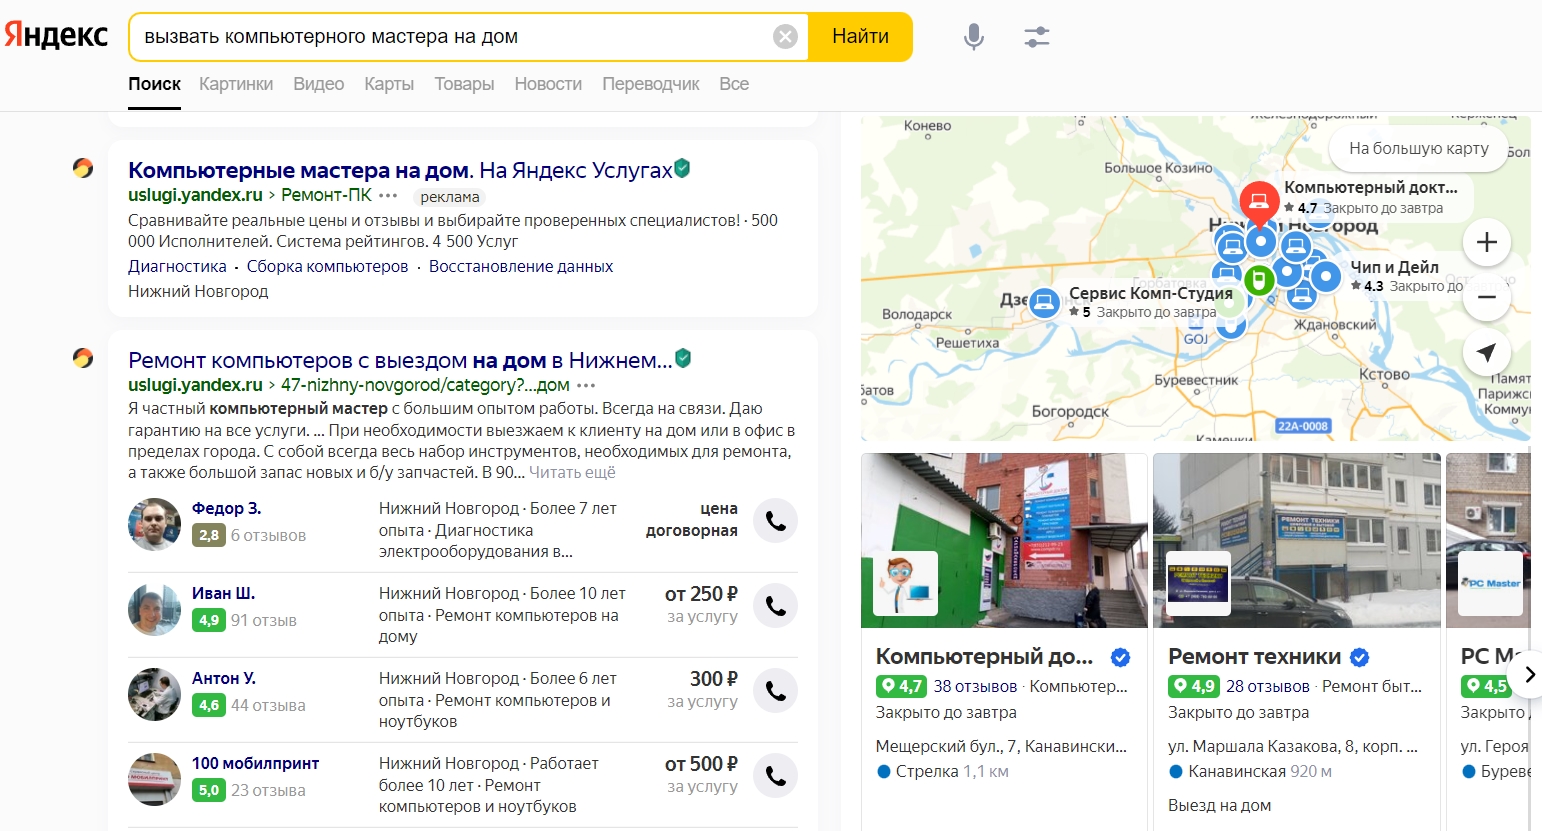Call Иван Ш. using phone icon
Viewport: 1542px width, 831px height.
[775, 605]
